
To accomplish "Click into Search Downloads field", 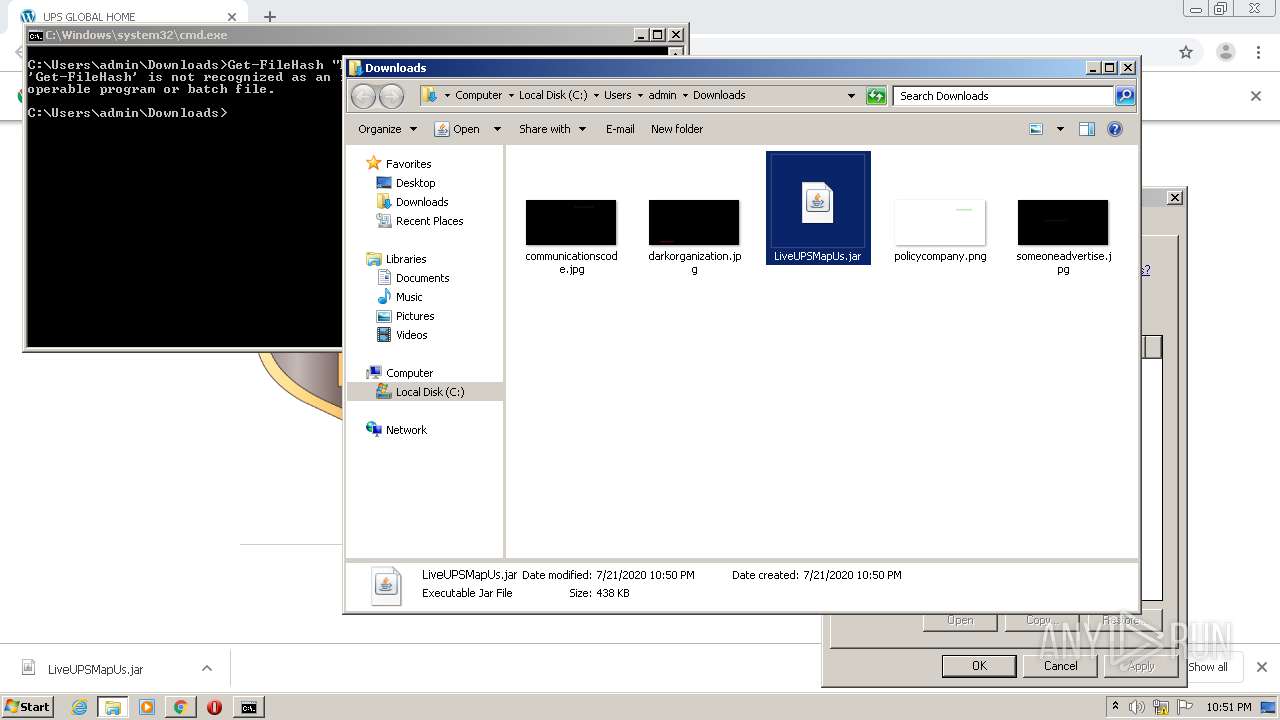I will [1003, 96].
